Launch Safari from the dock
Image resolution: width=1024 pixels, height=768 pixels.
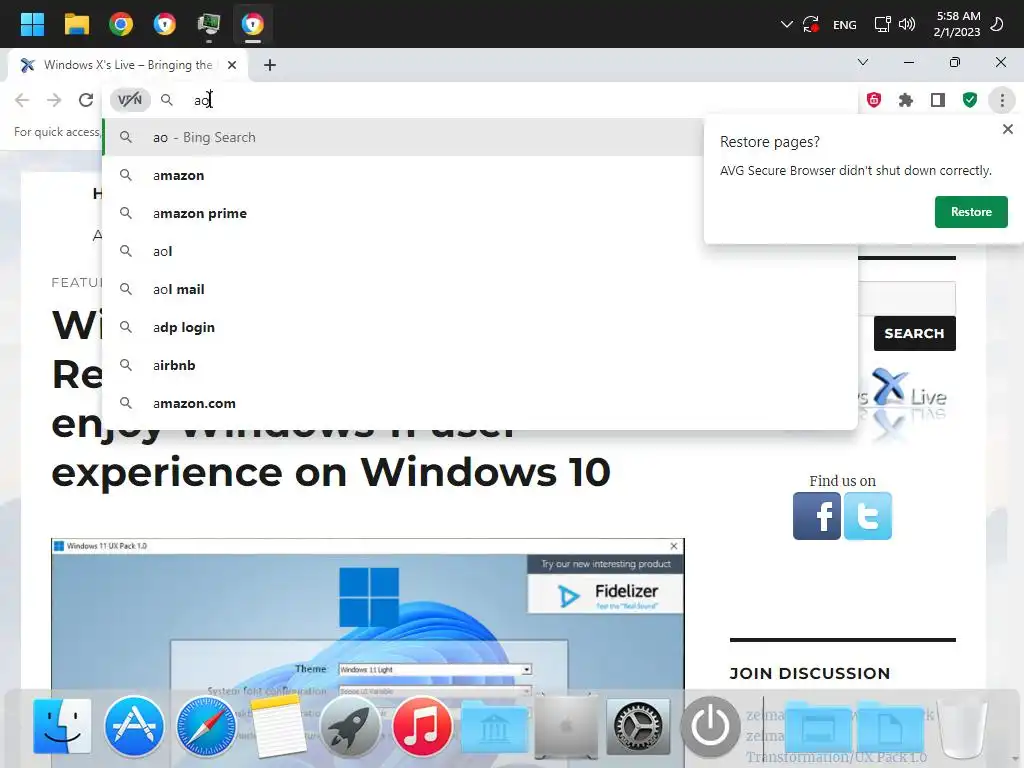[x=206, y=726]
